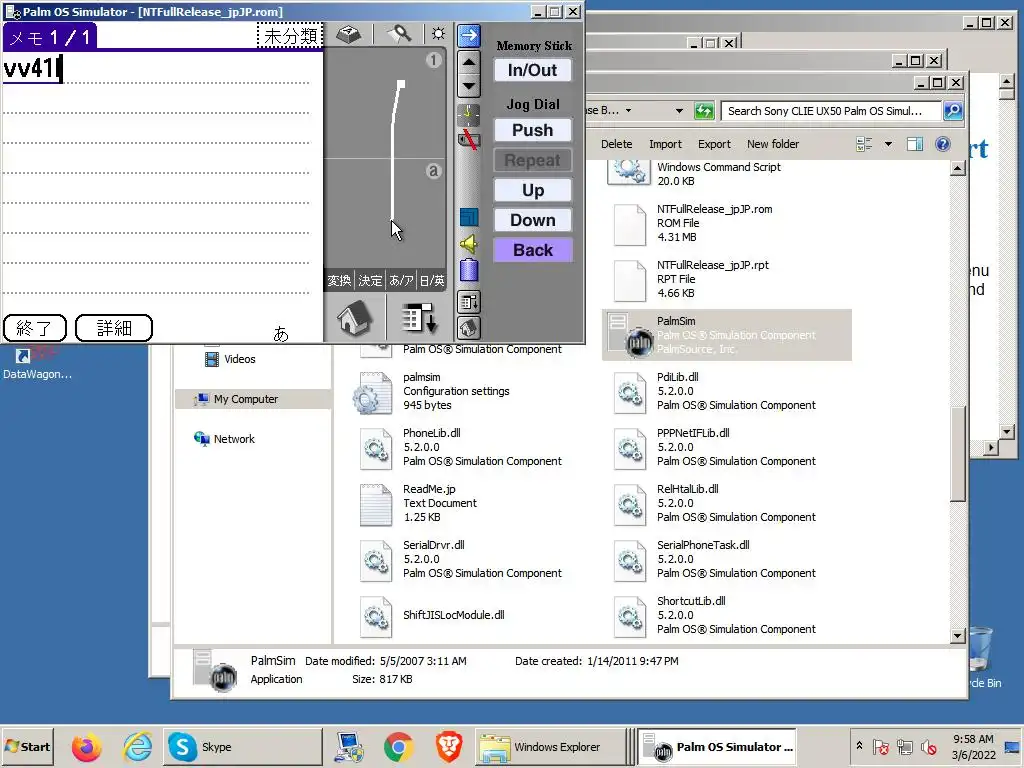
Task: Switch to the Windows Explorer taskbar button
Action: pos(551,746)
